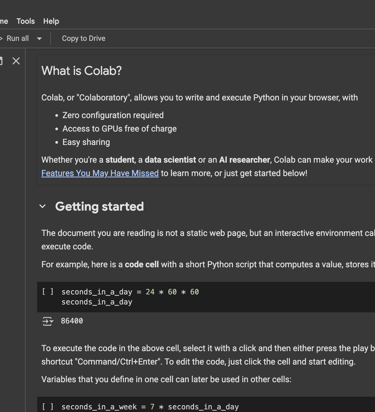Click the seconds_in_a_week = 7 code line

pyautogui.click(x=150, y=407)
